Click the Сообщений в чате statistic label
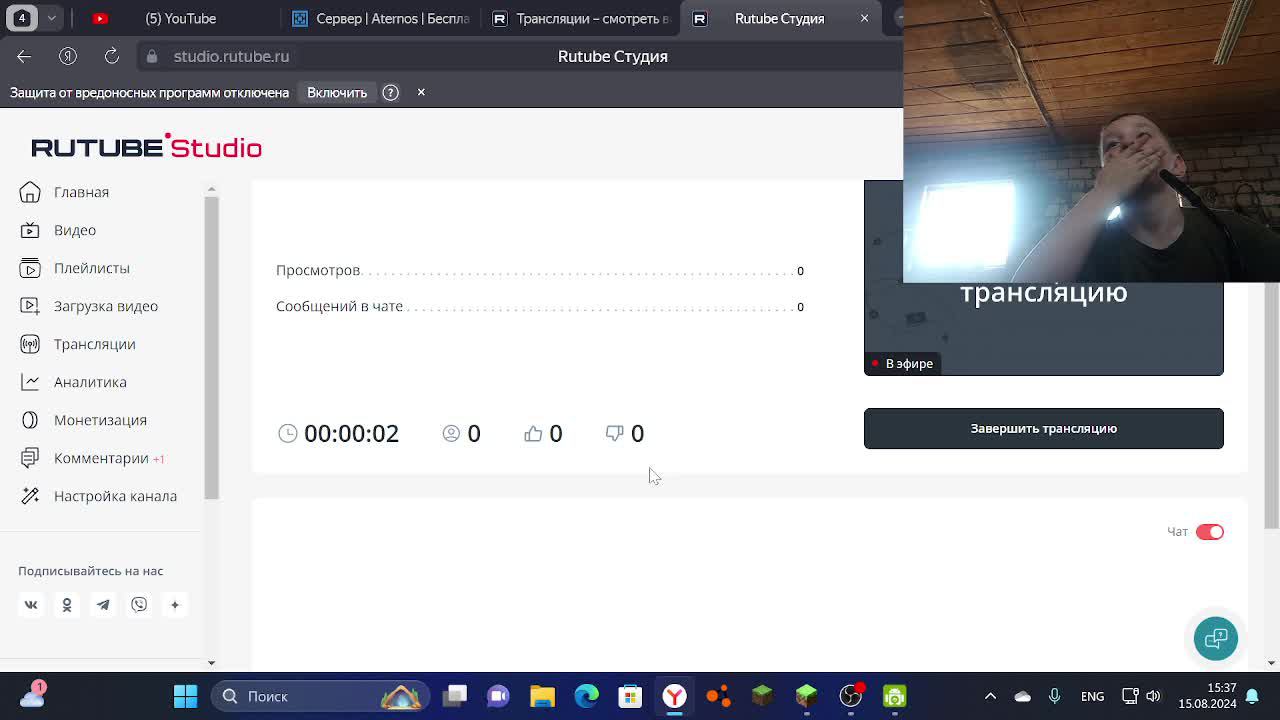The image size is (1280, 720). tap(339, 306)
